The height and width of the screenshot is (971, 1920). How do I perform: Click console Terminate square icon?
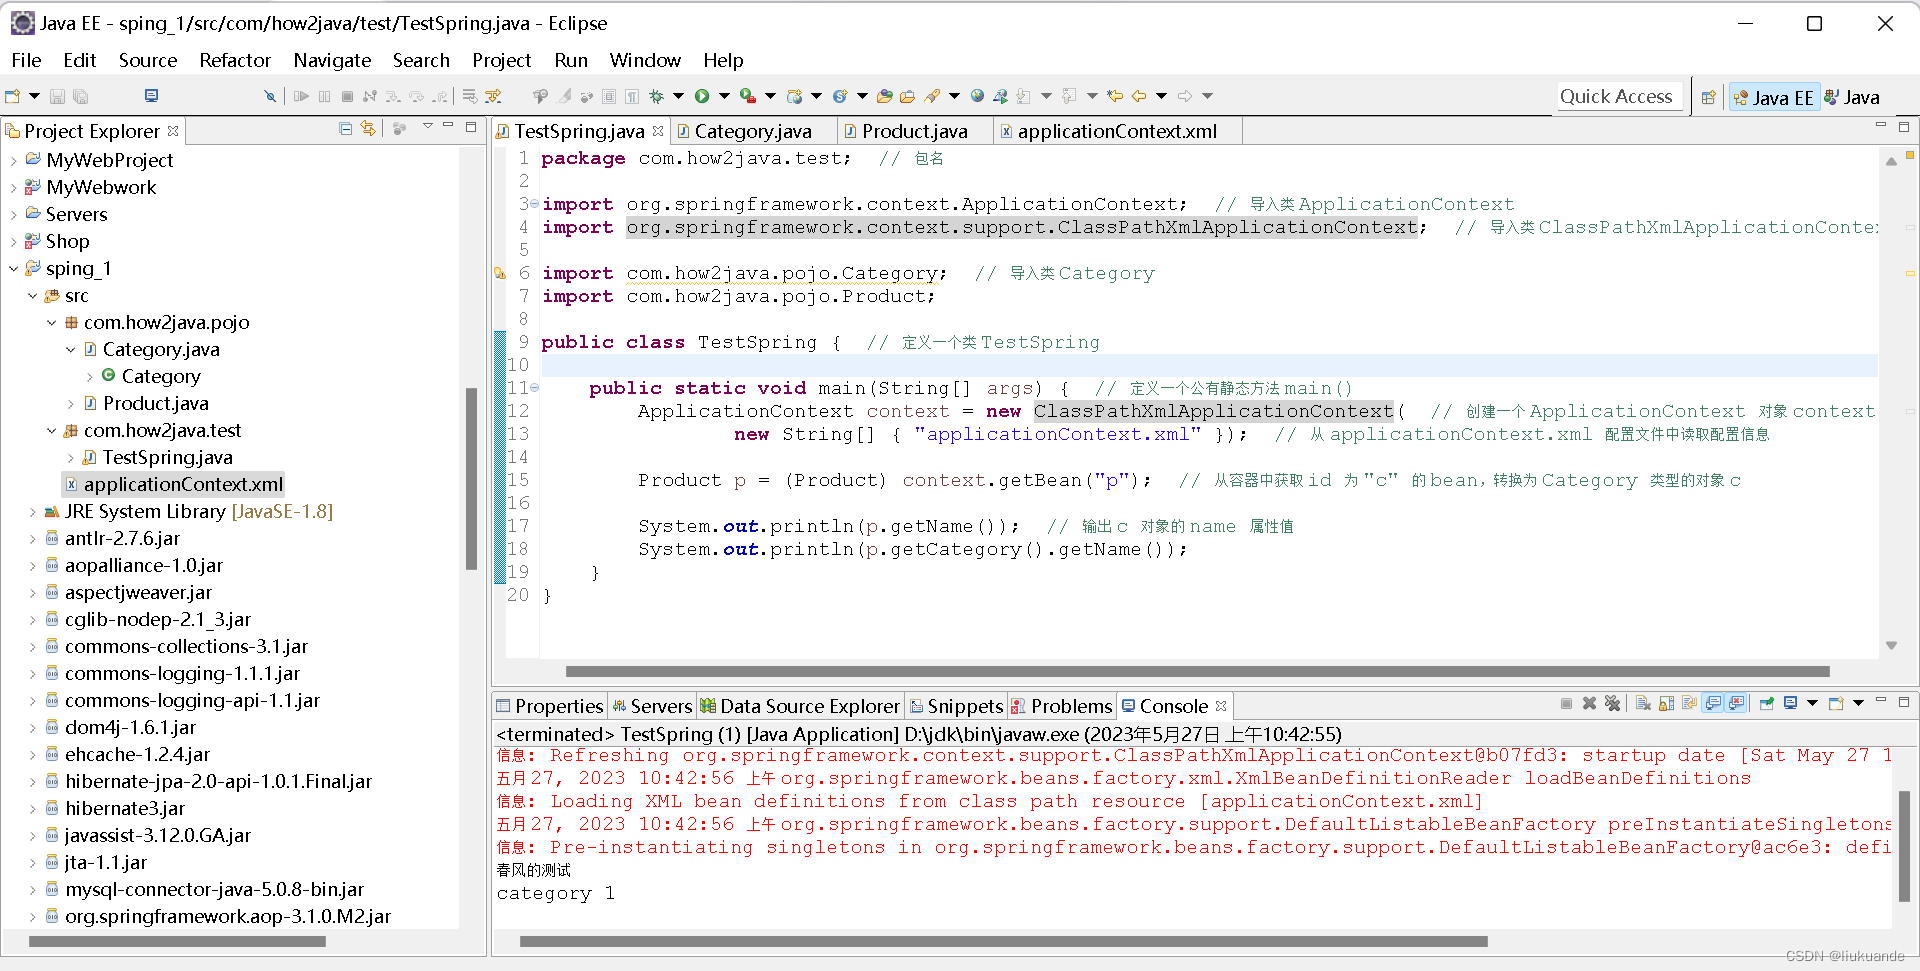[x=1566, y=704]
